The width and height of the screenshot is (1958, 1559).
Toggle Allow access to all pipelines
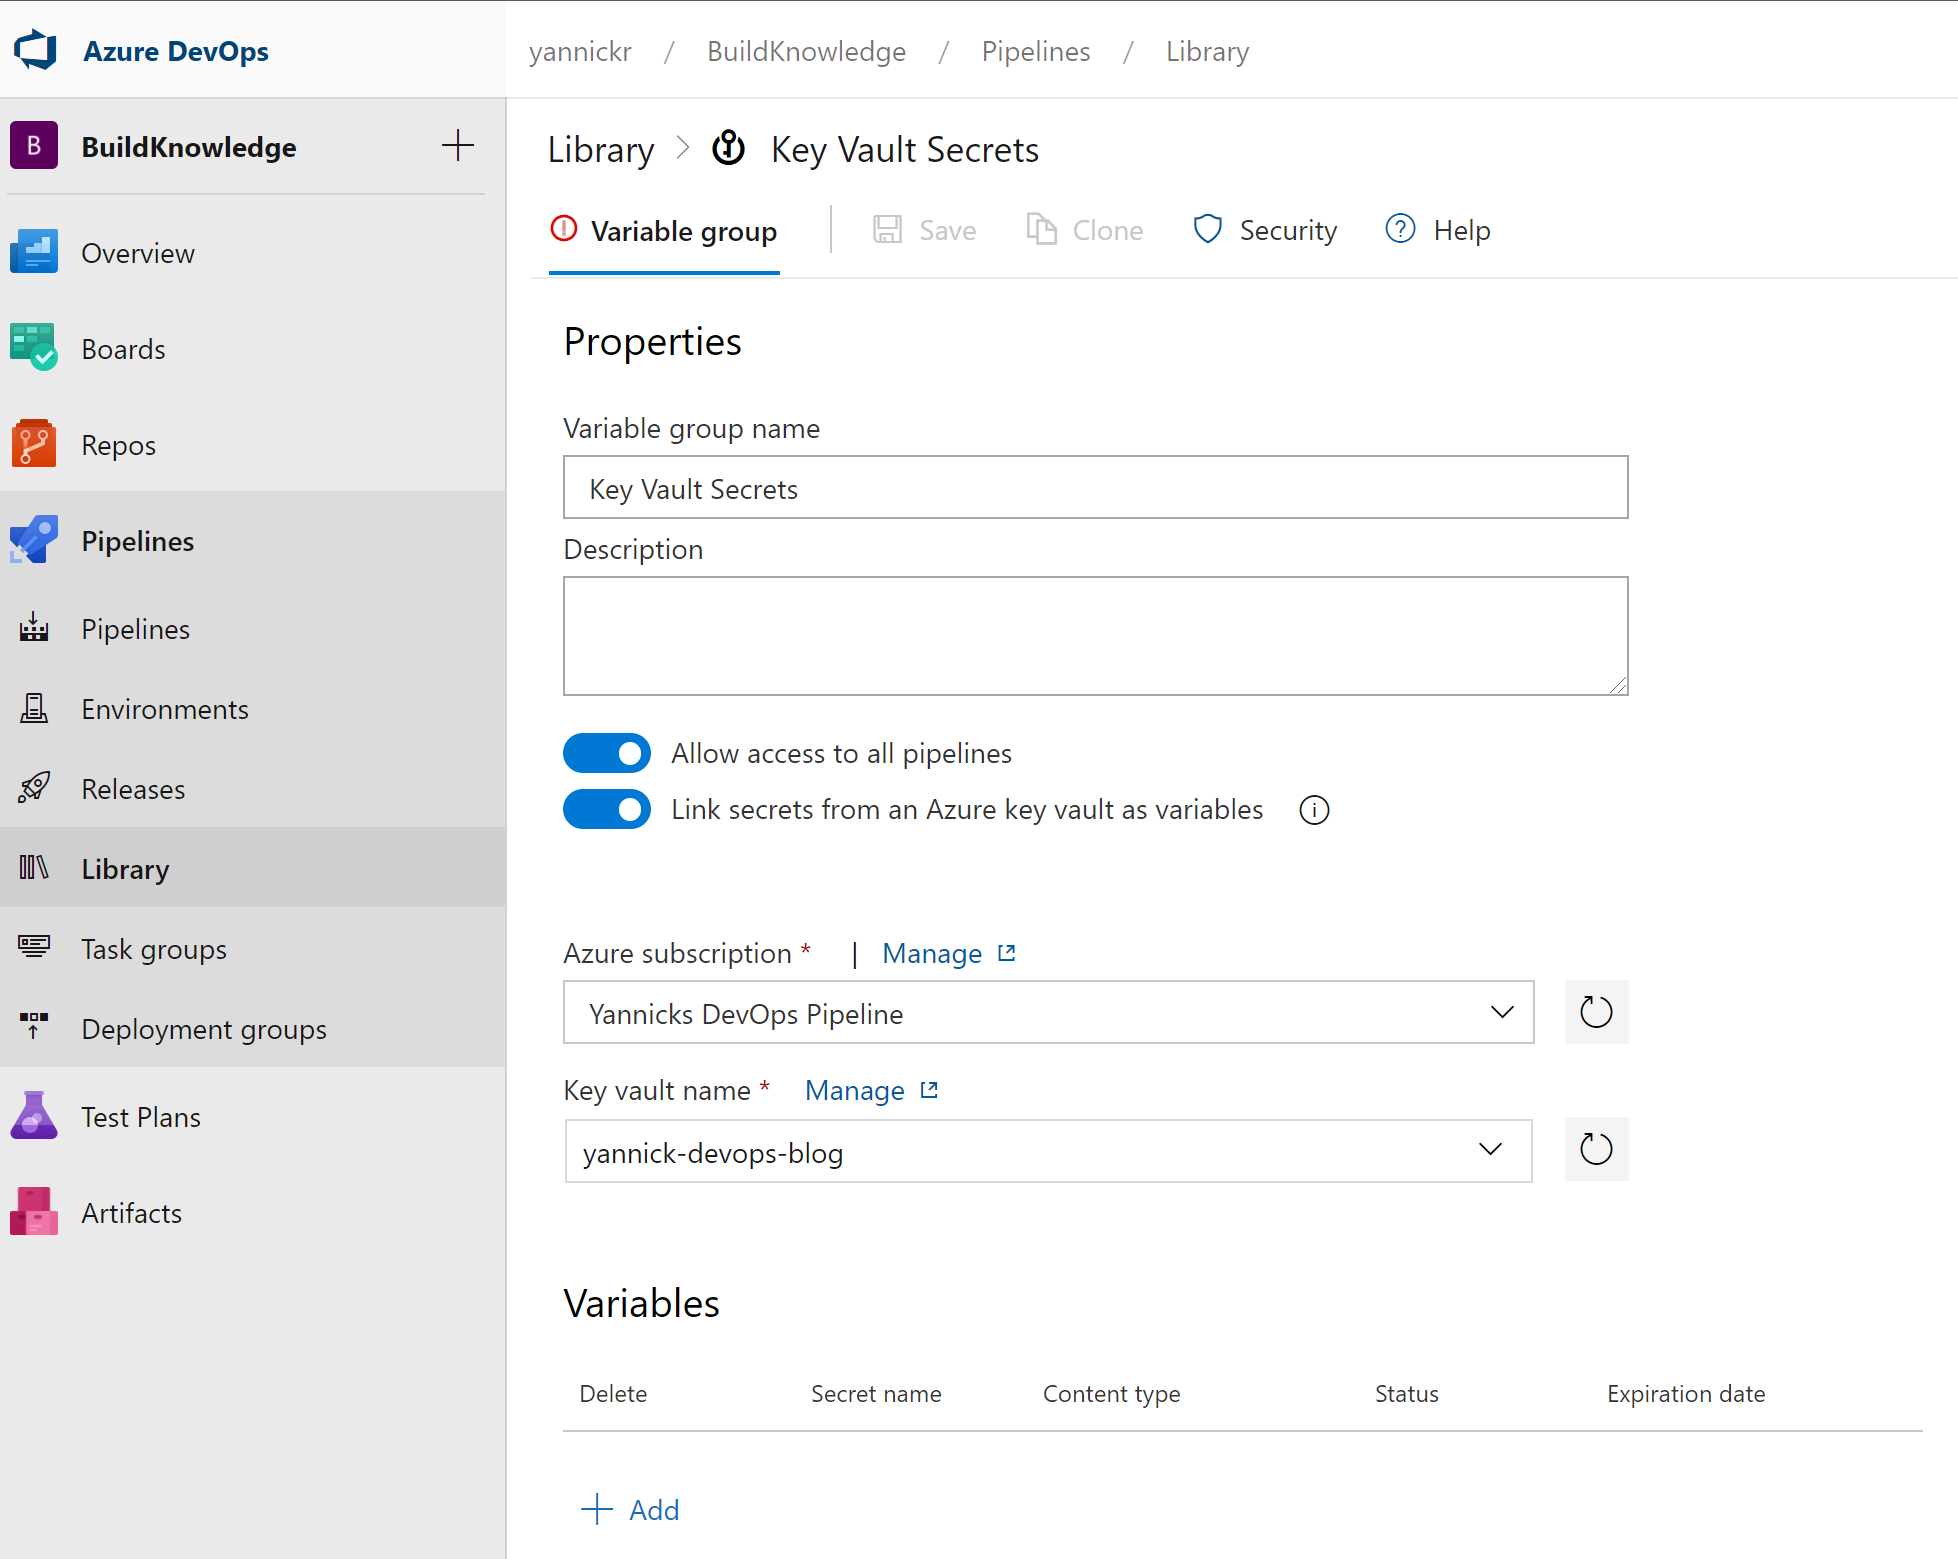(607, 753)
